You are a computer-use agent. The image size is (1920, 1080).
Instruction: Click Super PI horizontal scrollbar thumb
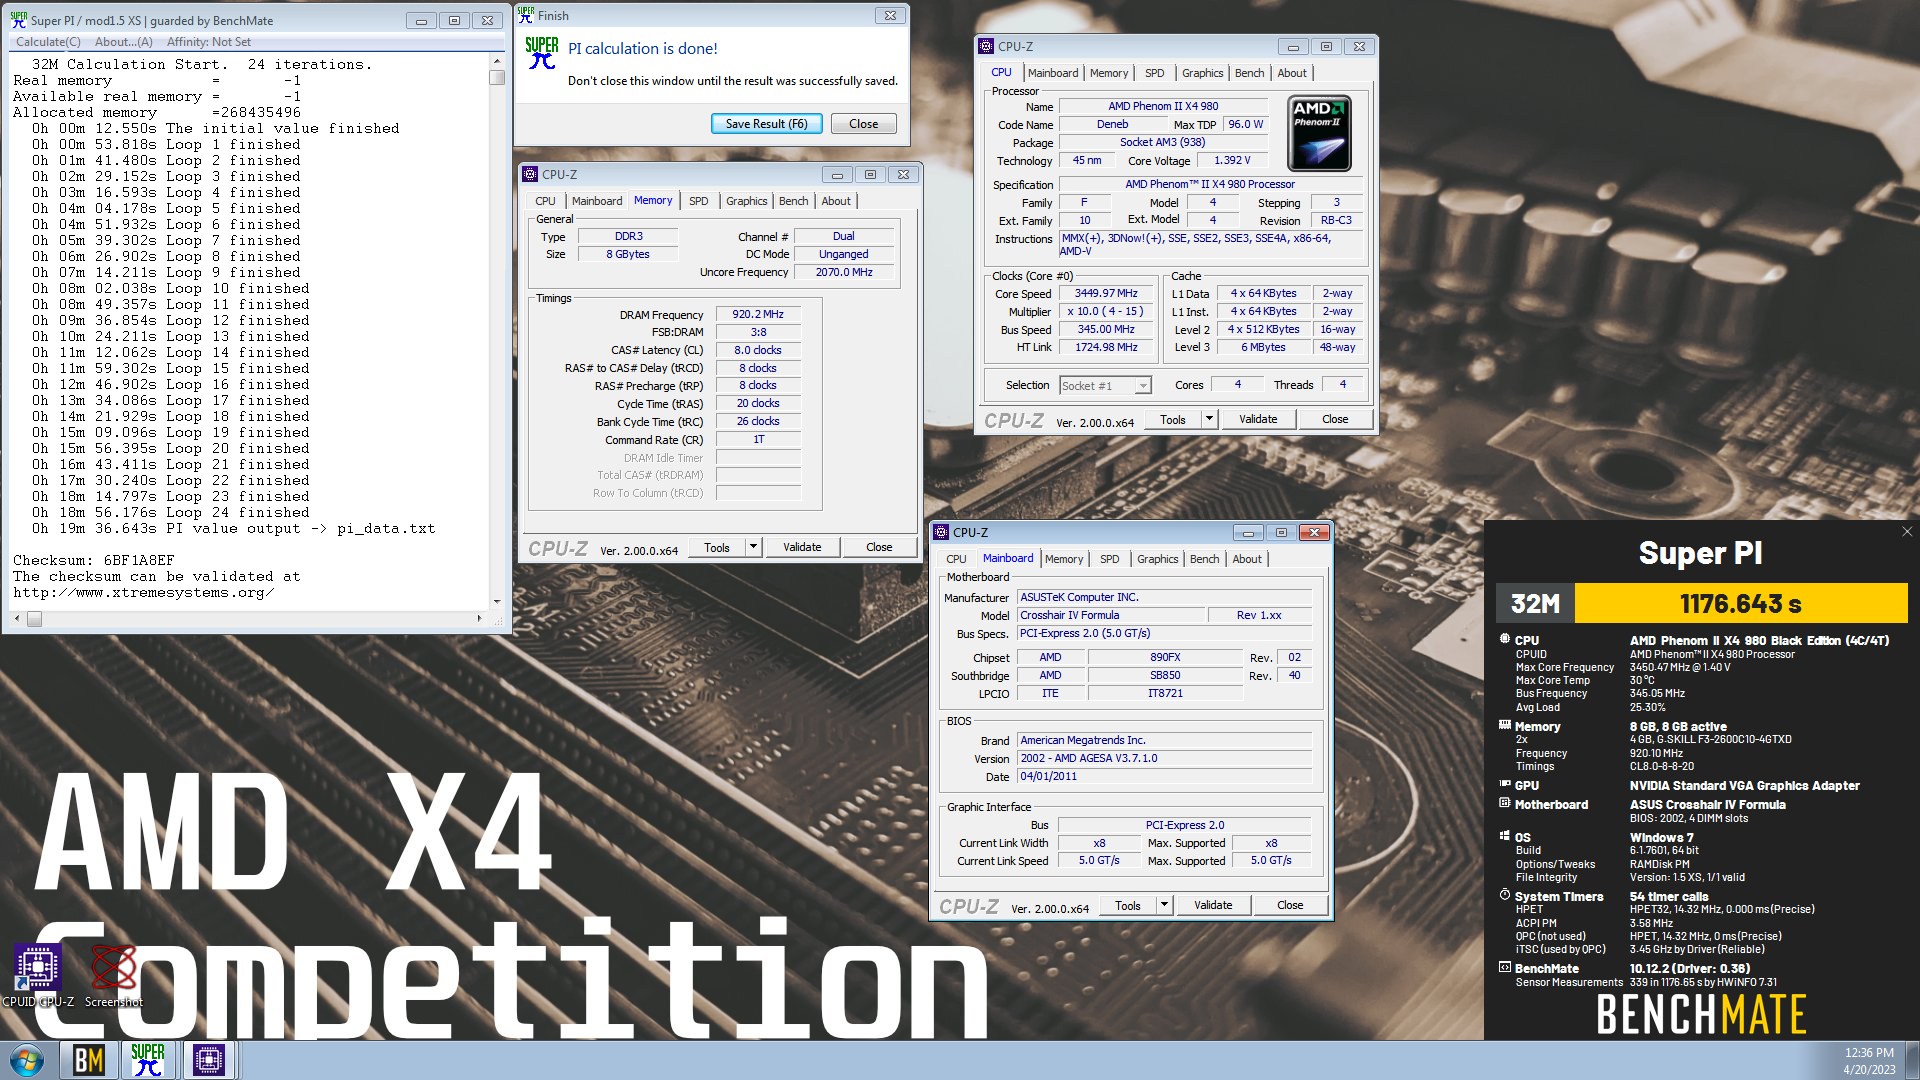tap(34, 619)
